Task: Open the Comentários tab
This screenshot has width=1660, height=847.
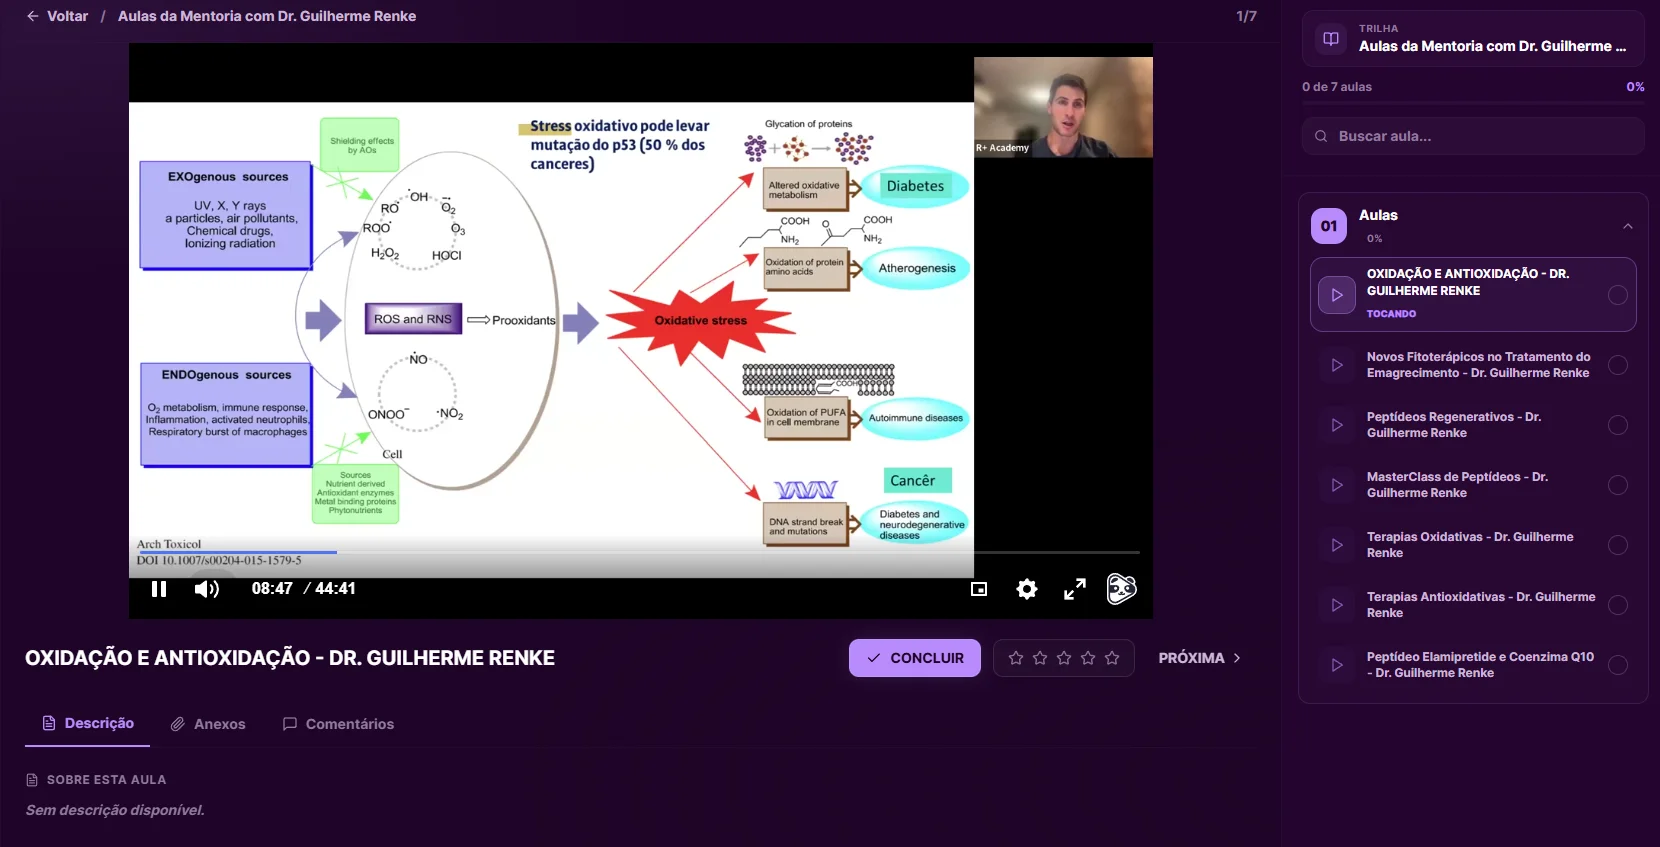Action: pyautogui.click(x=338, y=724)
